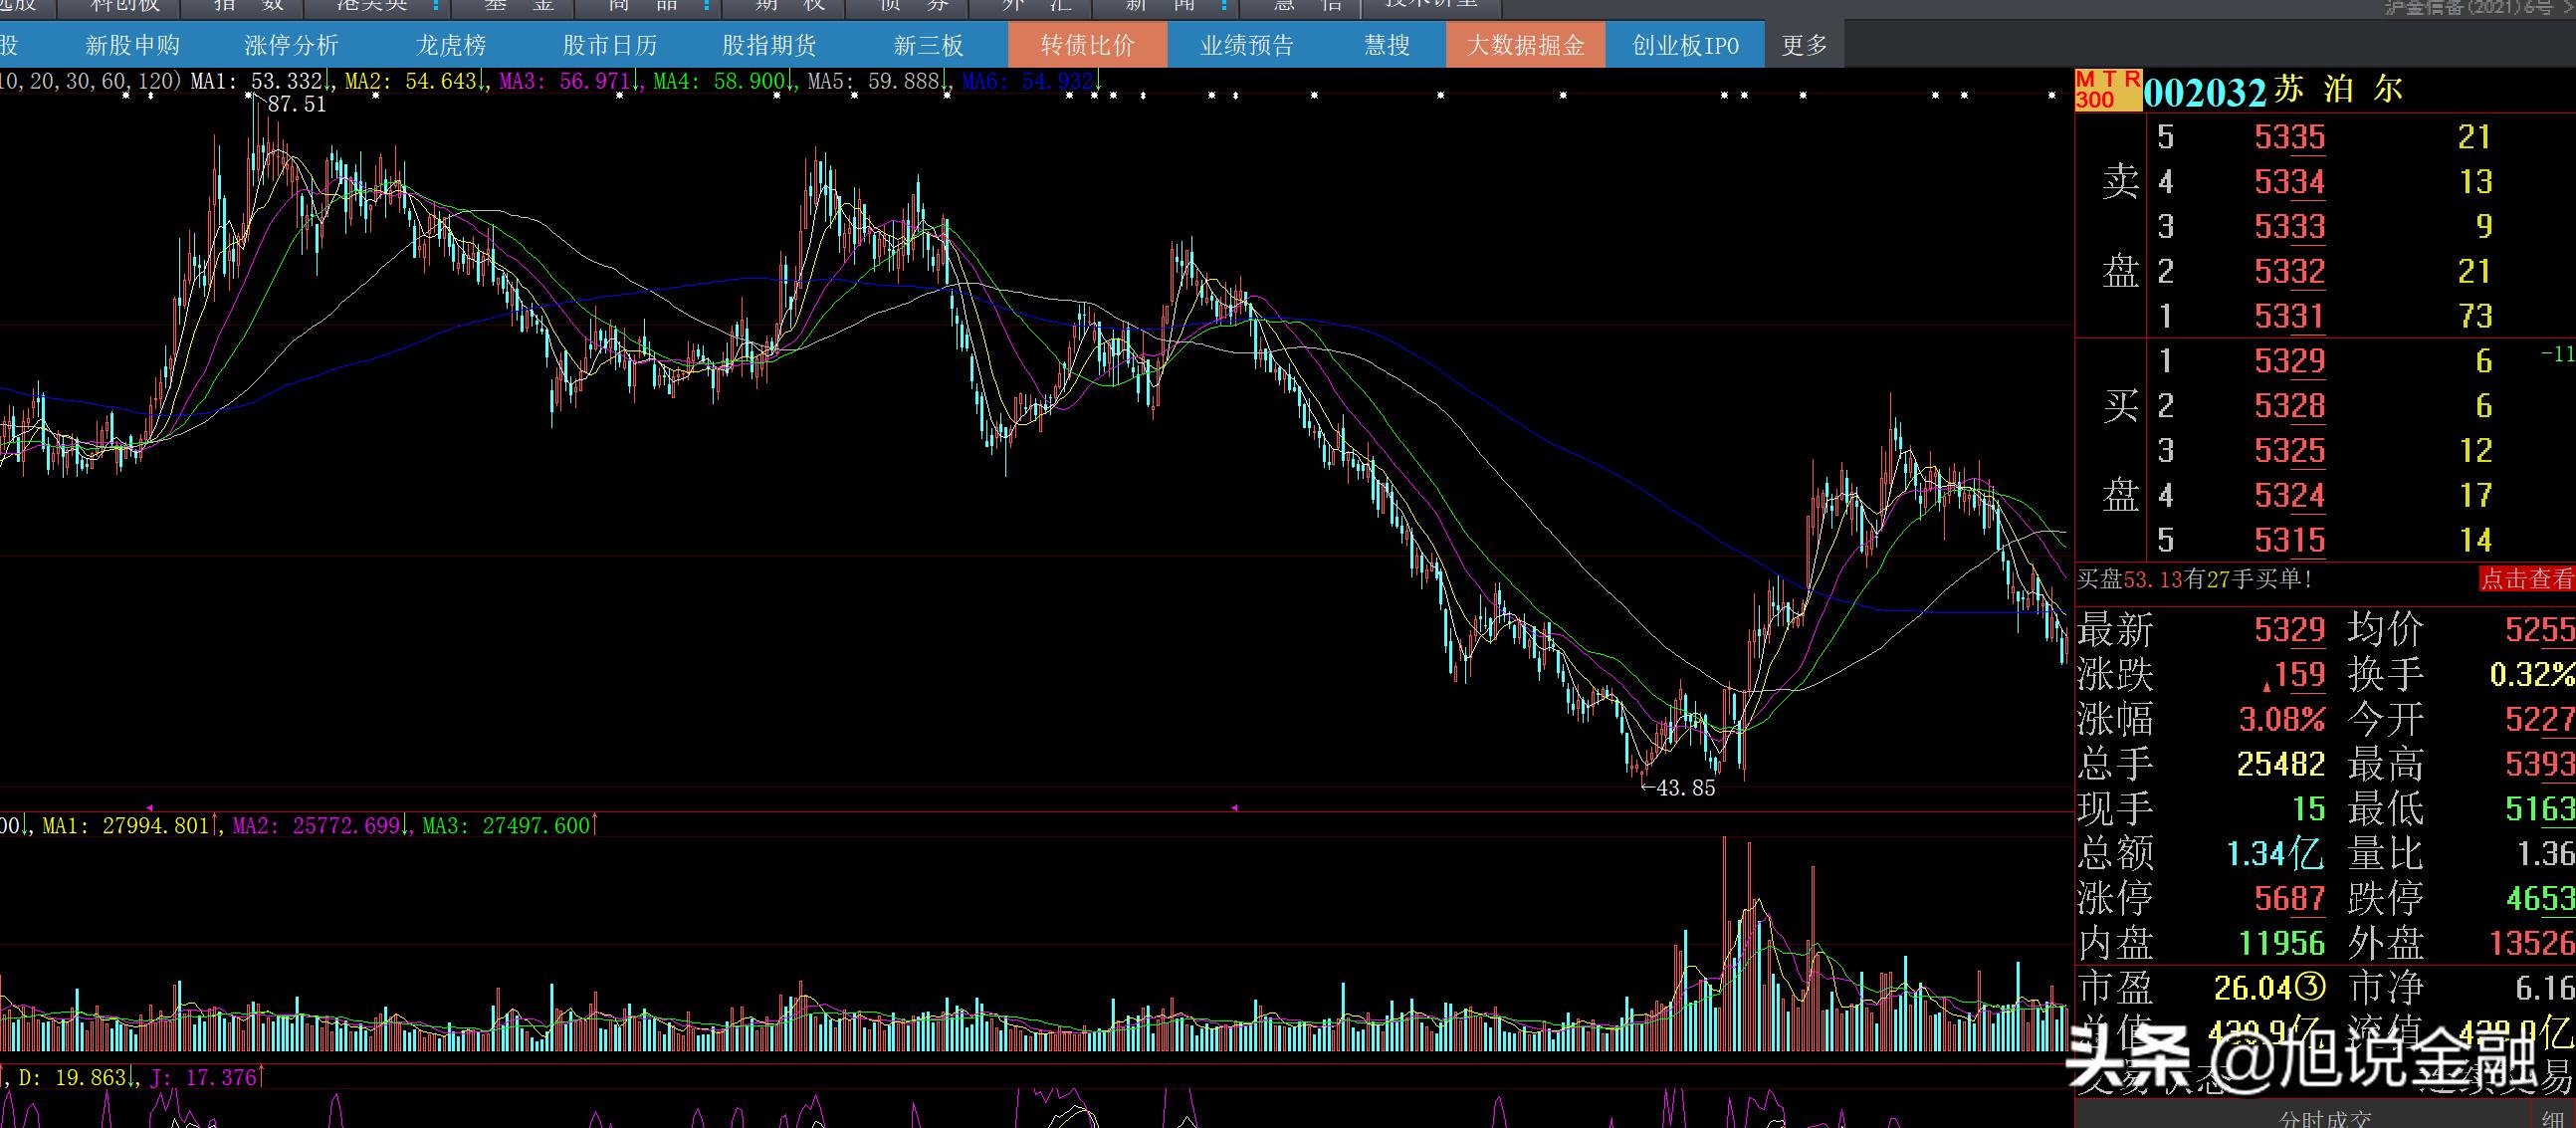Click the MTR 300 badge beside stock code
The height and width of the screenshot is (1128, 2576).
pos(2107,89)
